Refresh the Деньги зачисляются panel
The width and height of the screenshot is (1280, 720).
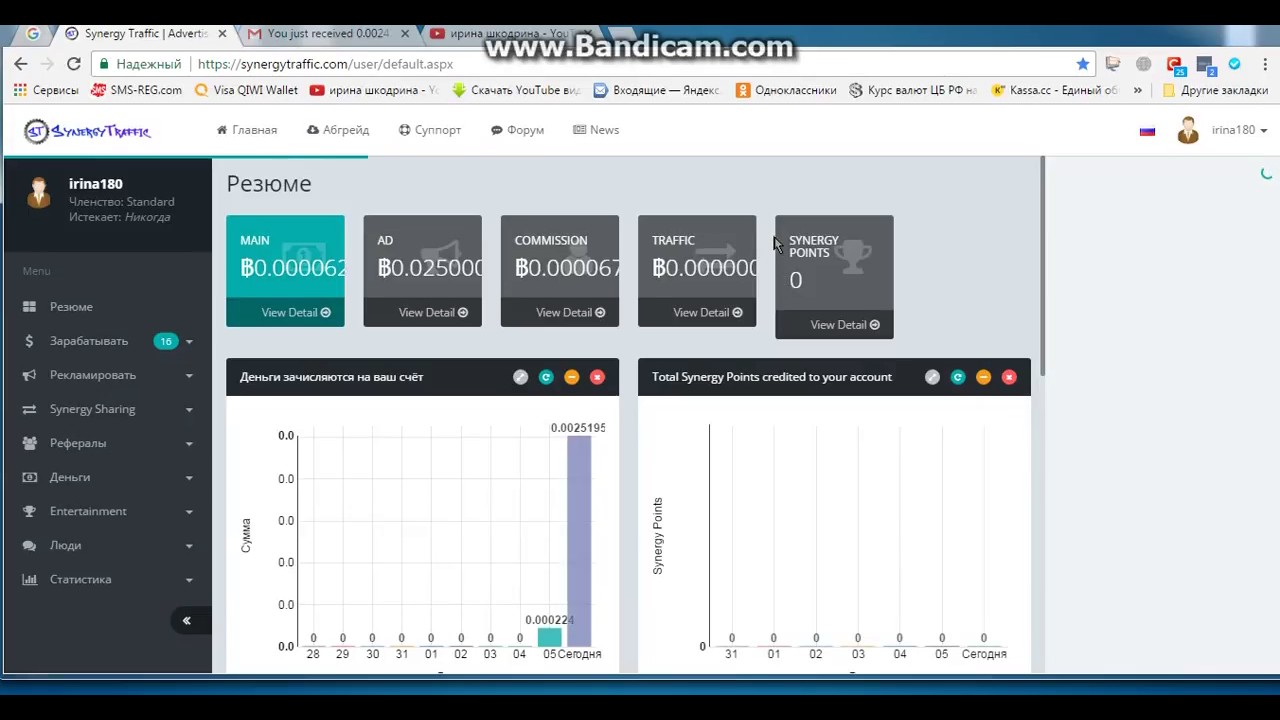coord(546,377)
